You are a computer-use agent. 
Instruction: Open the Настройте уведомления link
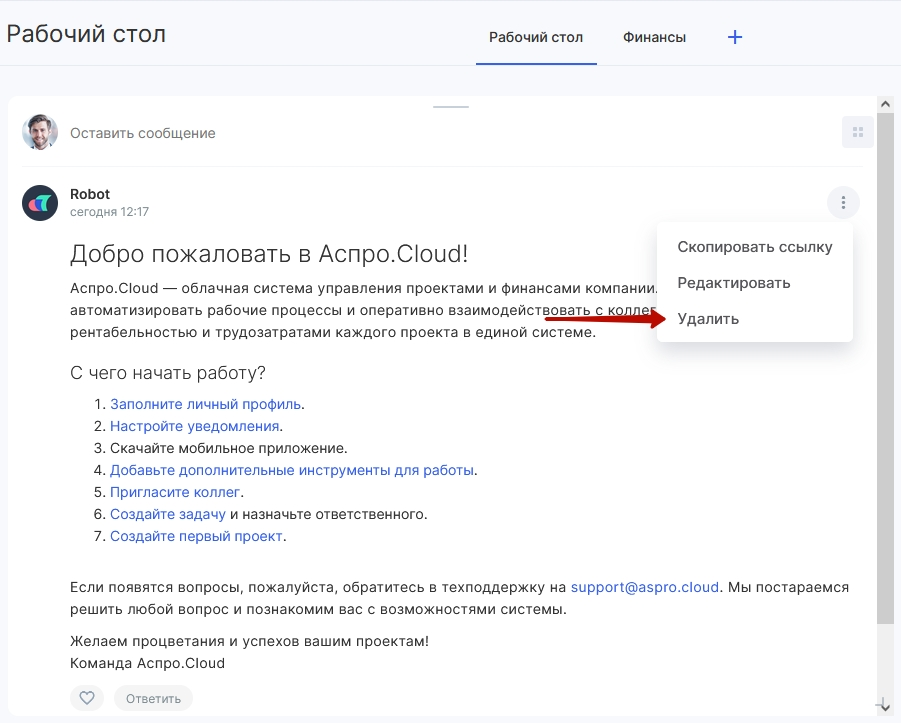[x=194, y=426]
